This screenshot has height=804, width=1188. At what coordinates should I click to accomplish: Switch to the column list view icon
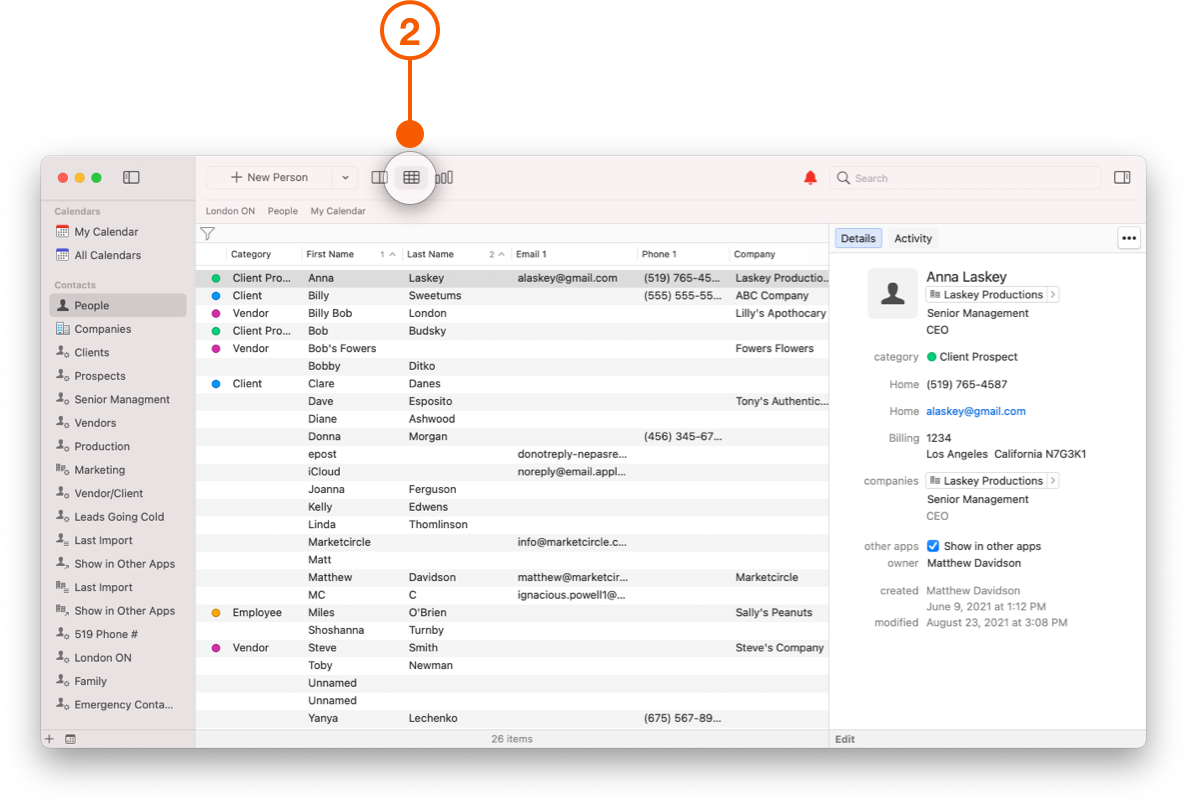point(378,176)
